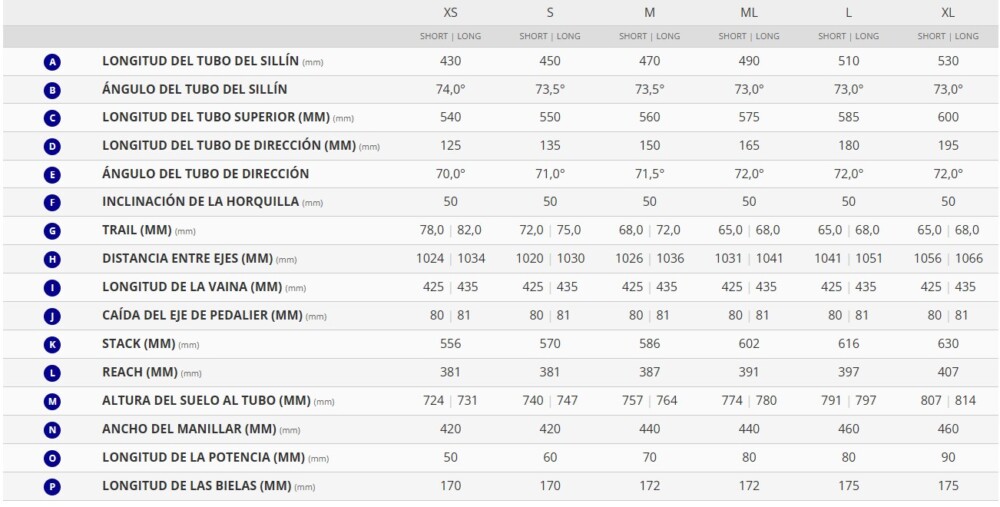Viewport: 1000px width, 507px height.
Task: Click the LONGITUD DEL TUBO DEL SILLÍN label
Action: pos(200,61)
